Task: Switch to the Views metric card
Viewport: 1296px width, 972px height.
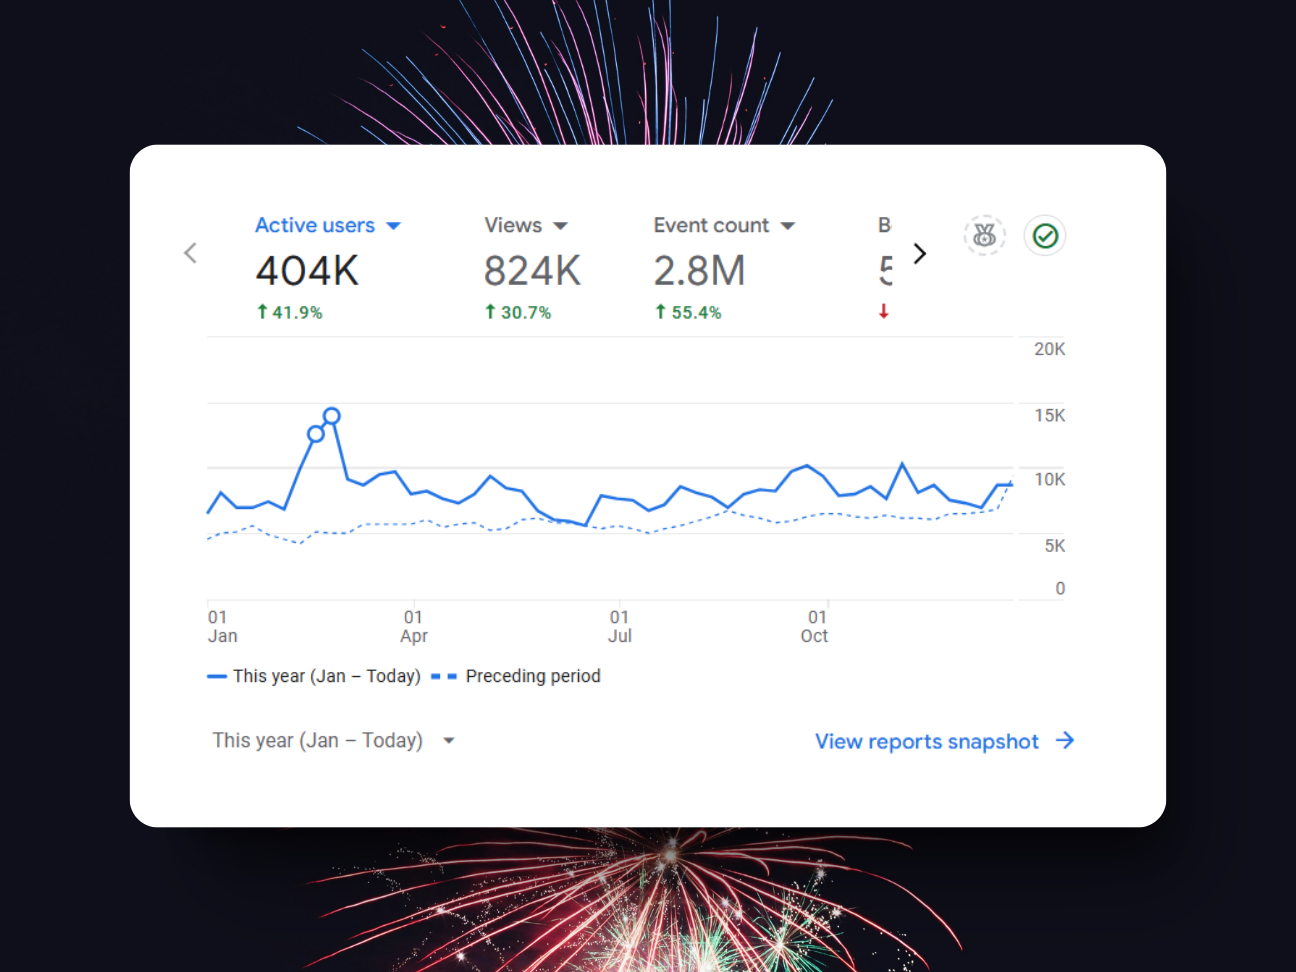Action: click(x=531, y=268)
